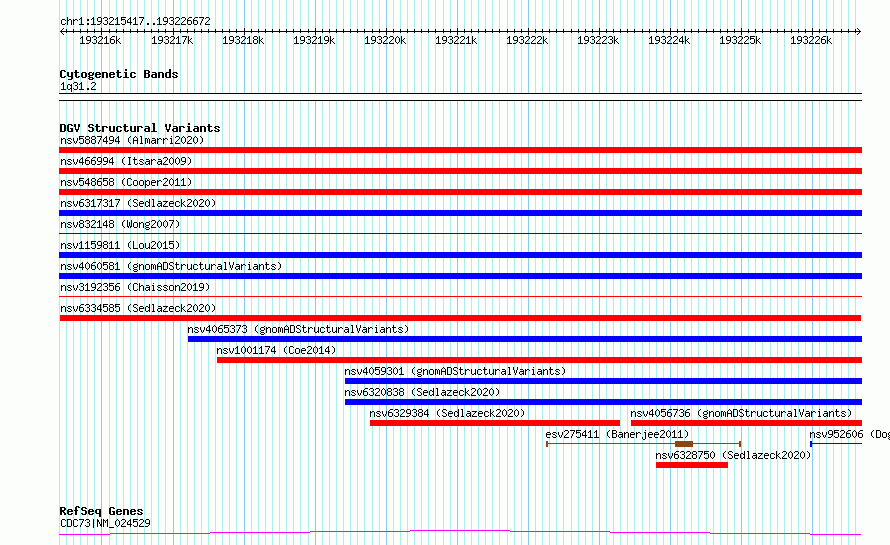The image size is (890, 545).
Task: Open the CDC73|NM_024529 gene label
Action: (105, 523)
